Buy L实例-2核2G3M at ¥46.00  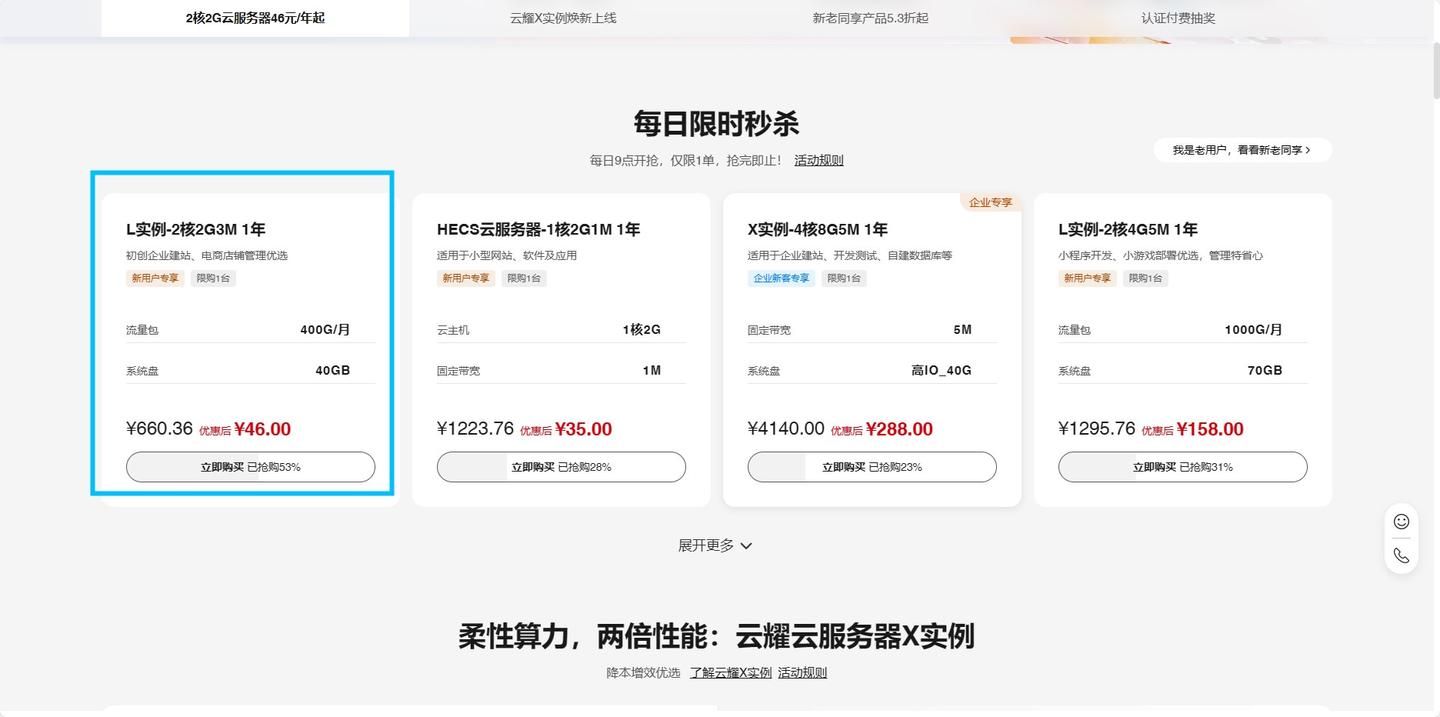(250, 467)
